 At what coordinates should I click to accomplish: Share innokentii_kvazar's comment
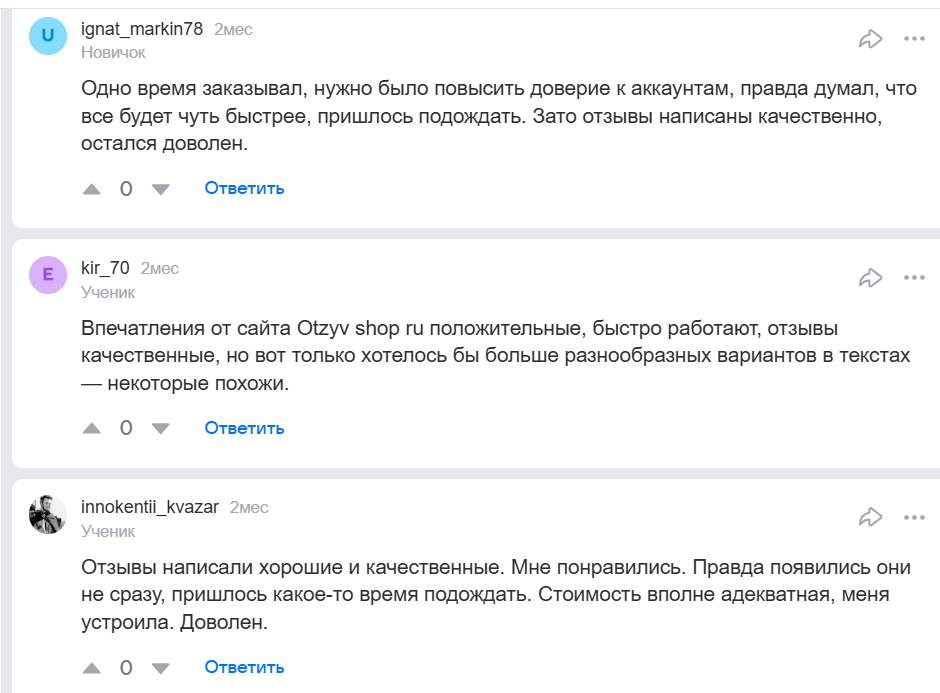pos(871,517)
